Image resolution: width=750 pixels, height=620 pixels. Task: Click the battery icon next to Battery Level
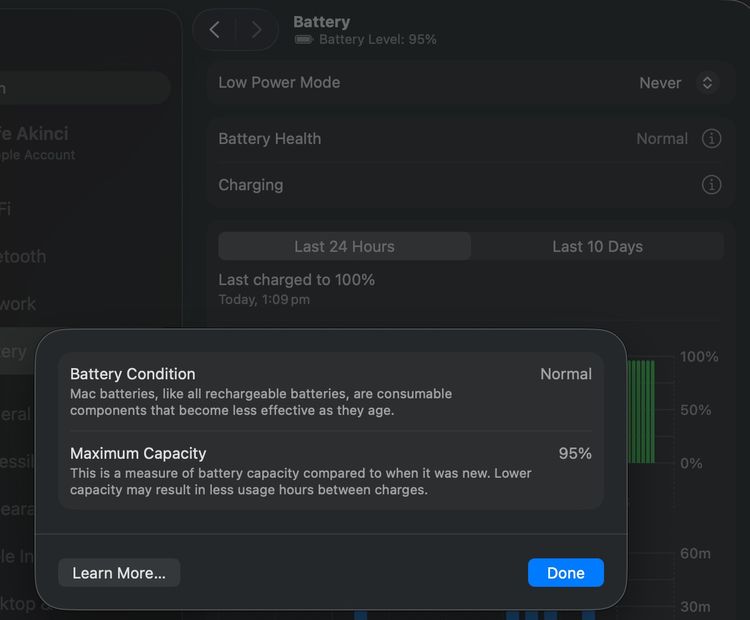click(x=304, y=39)
